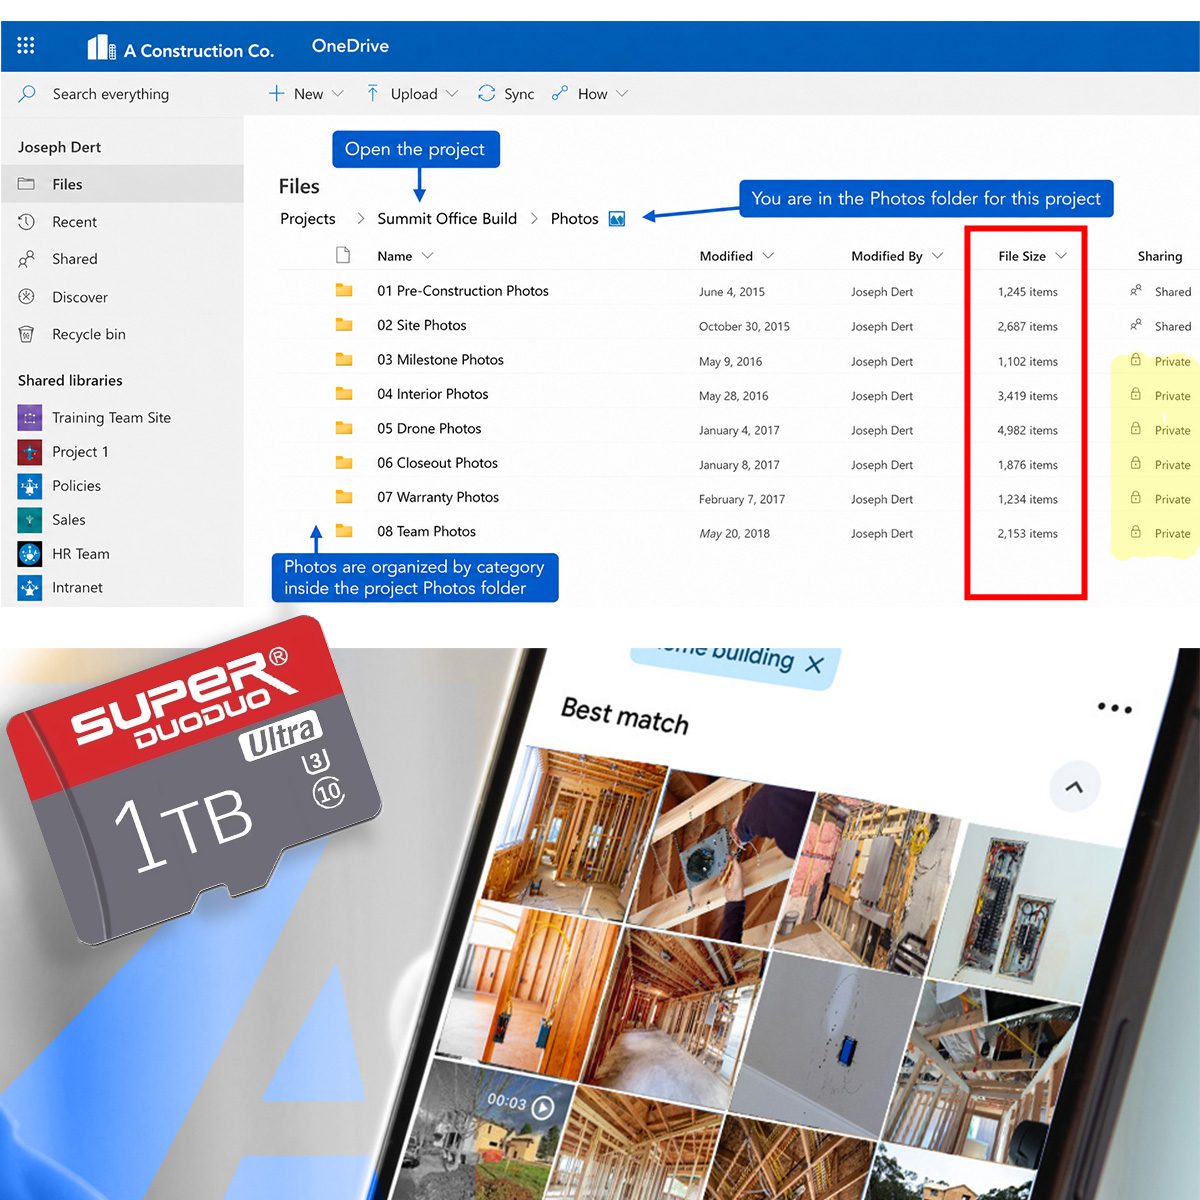Open the 06 Closeout Photos folder
The height and width of the screenshot is (1200, 1200).
point(437,463)
